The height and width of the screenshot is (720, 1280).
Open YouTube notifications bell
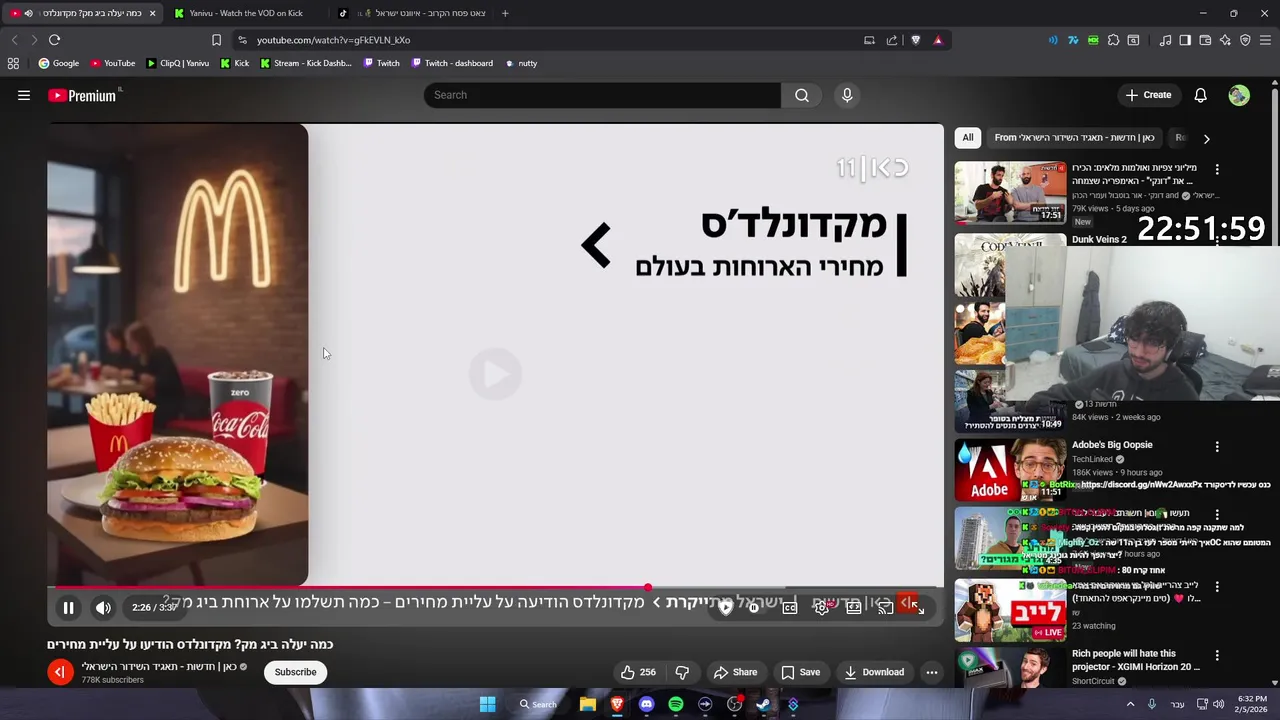1200,95
